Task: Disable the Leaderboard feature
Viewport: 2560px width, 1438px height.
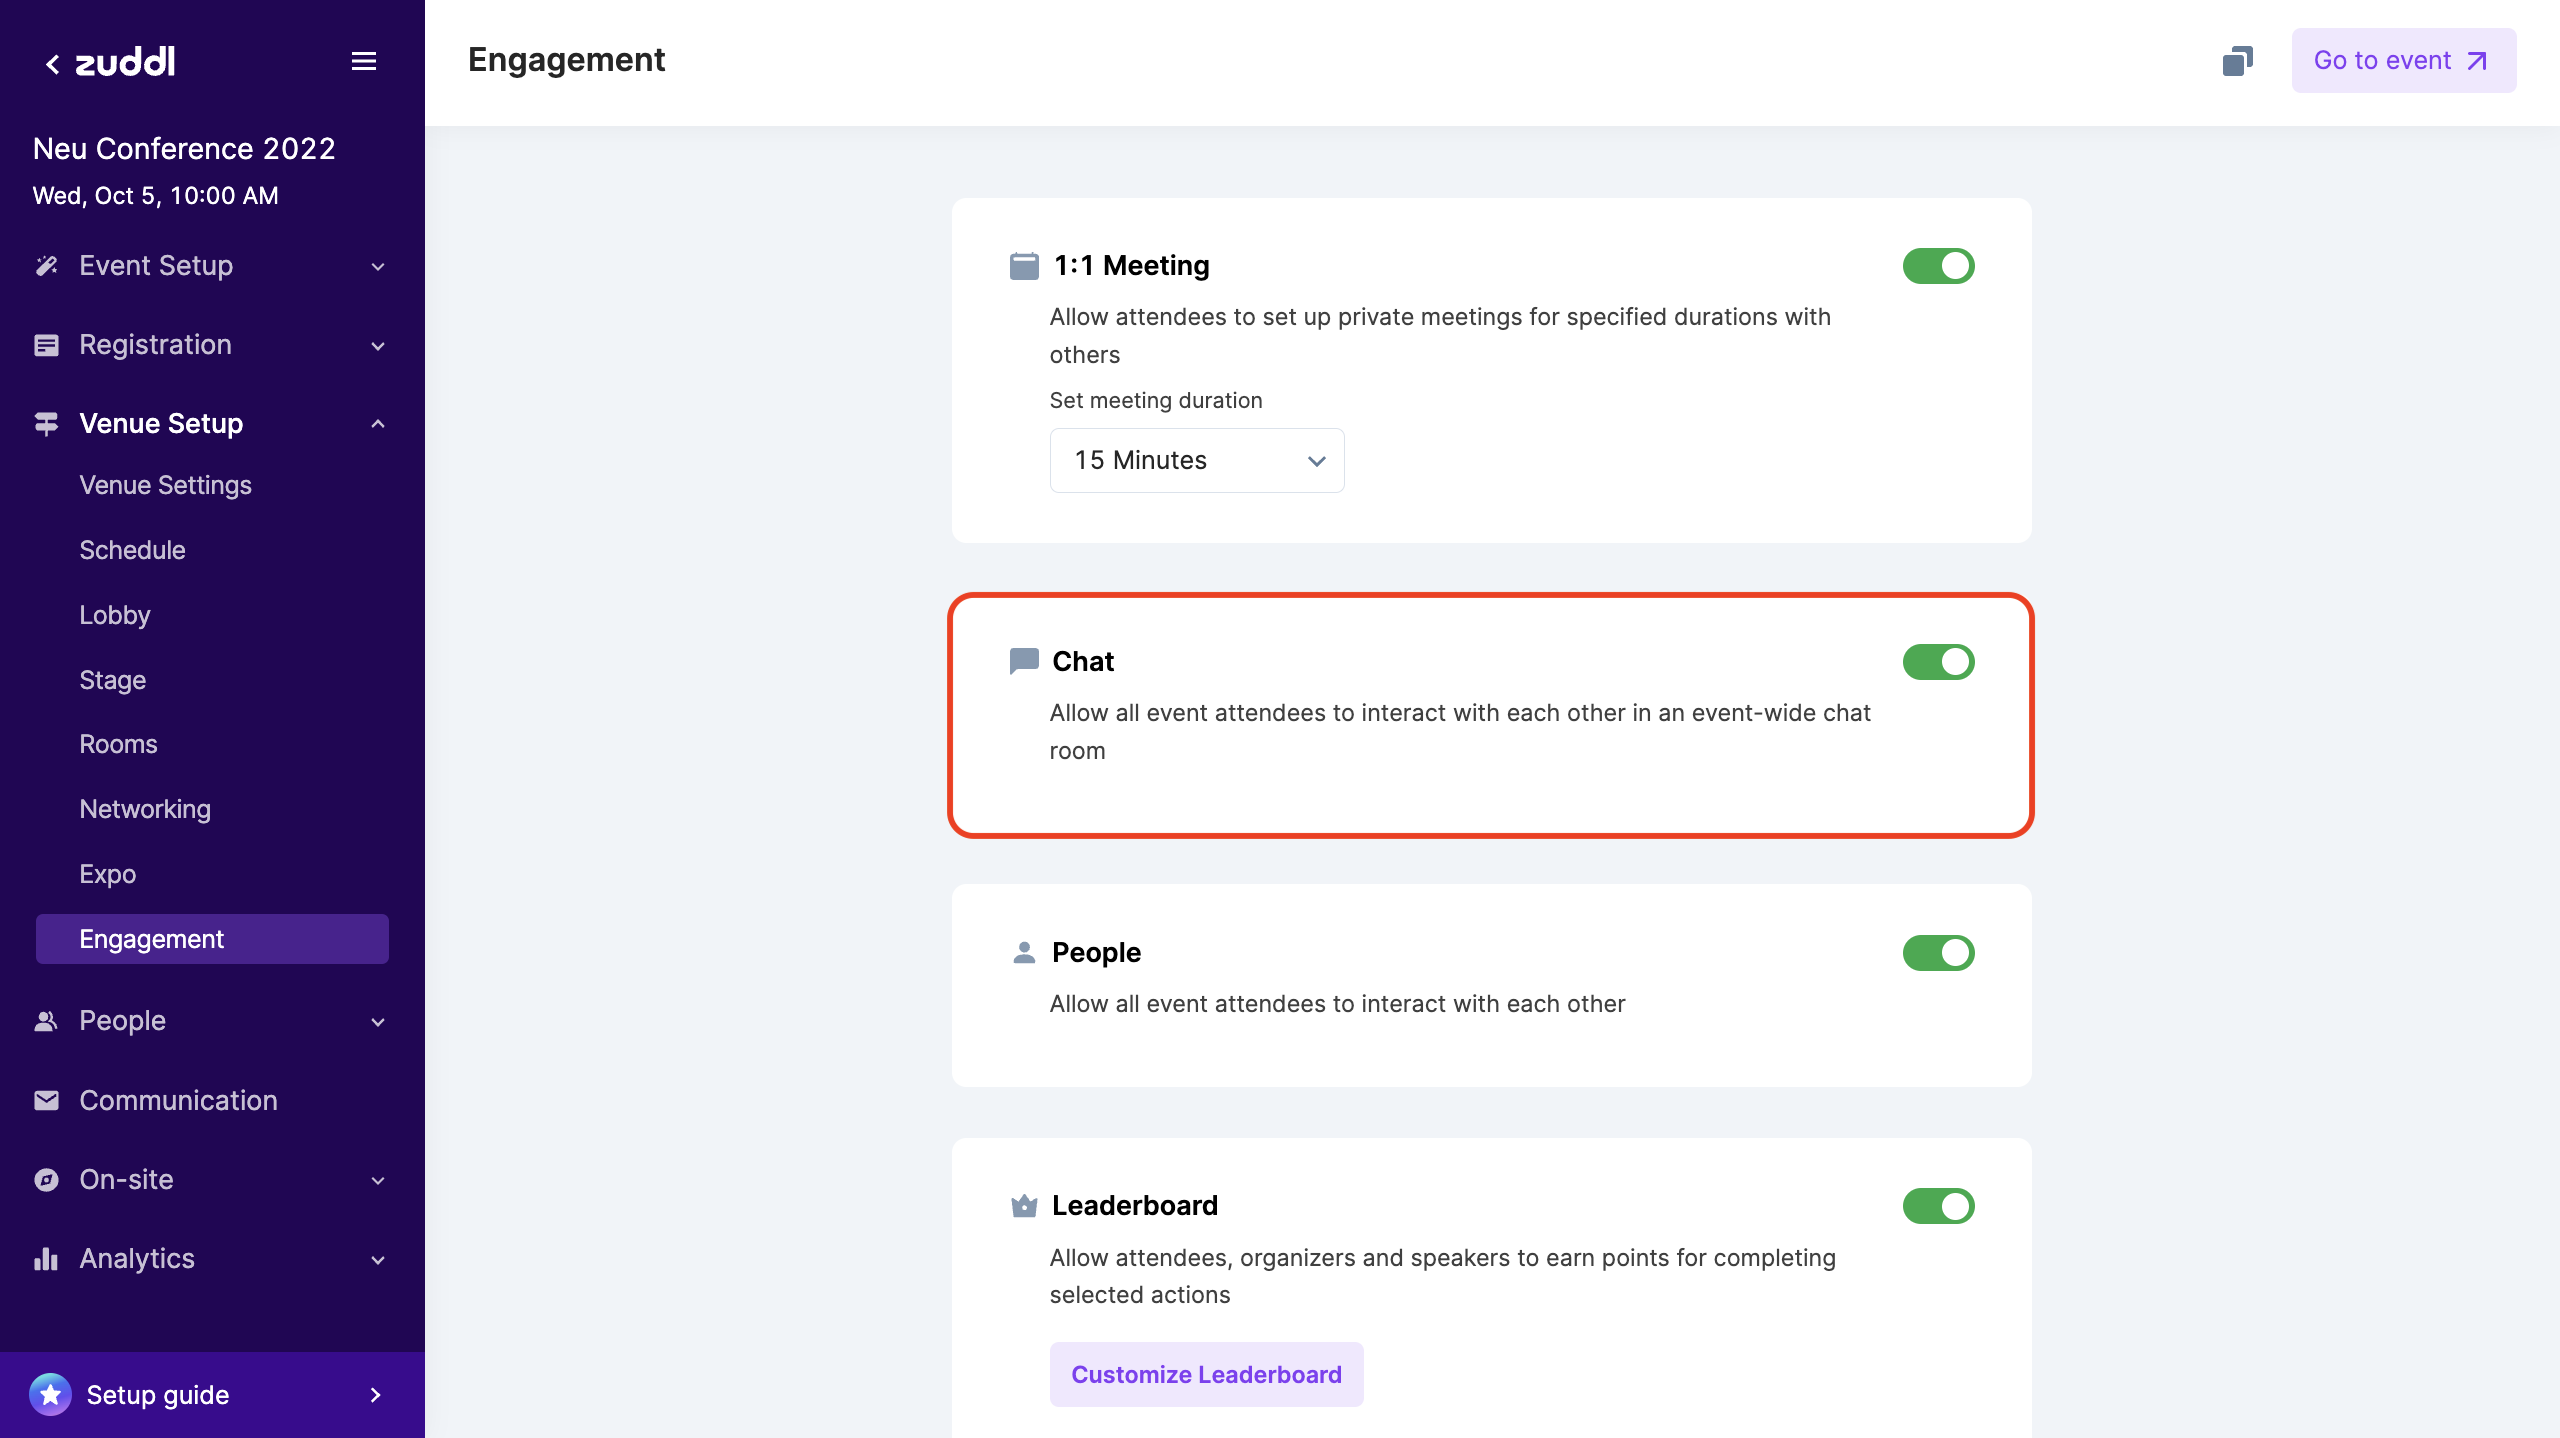Action: 1938,1206
